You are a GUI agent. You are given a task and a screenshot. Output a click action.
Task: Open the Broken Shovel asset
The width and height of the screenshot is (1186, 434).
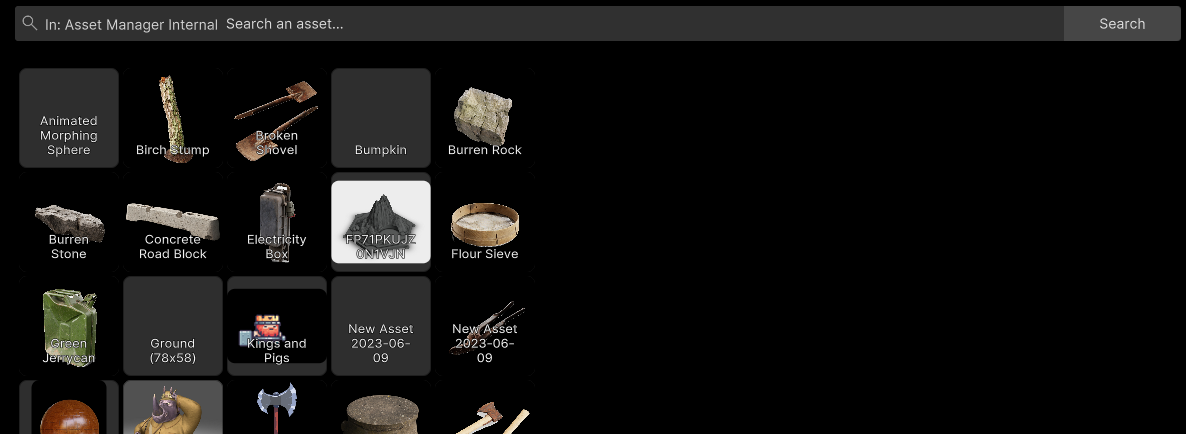pos(277,118)
